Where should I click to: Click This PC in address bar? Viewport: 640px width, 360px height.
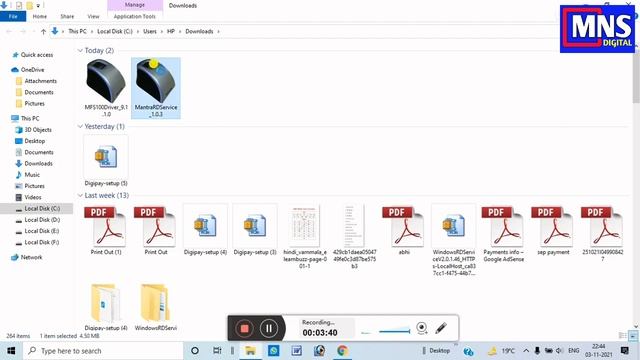(x=78, y=31)
